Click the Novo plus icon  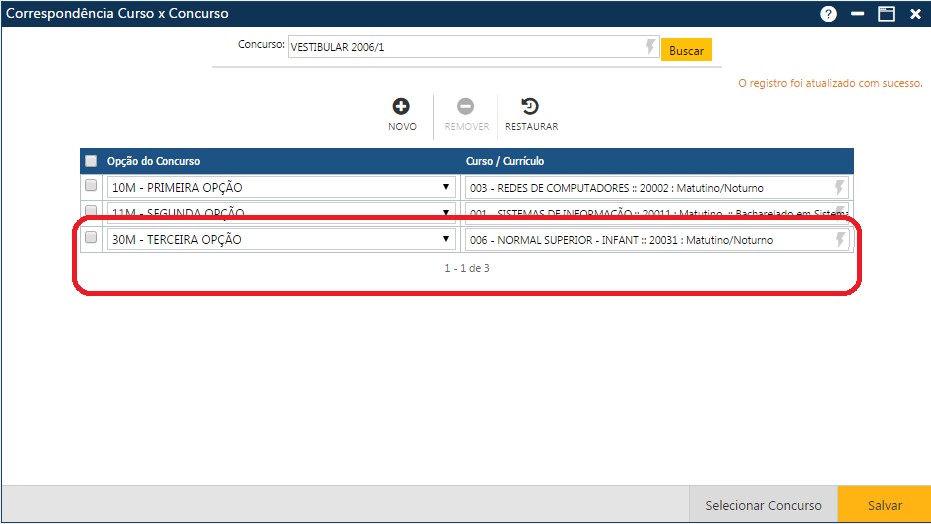[x=402, y=107]
